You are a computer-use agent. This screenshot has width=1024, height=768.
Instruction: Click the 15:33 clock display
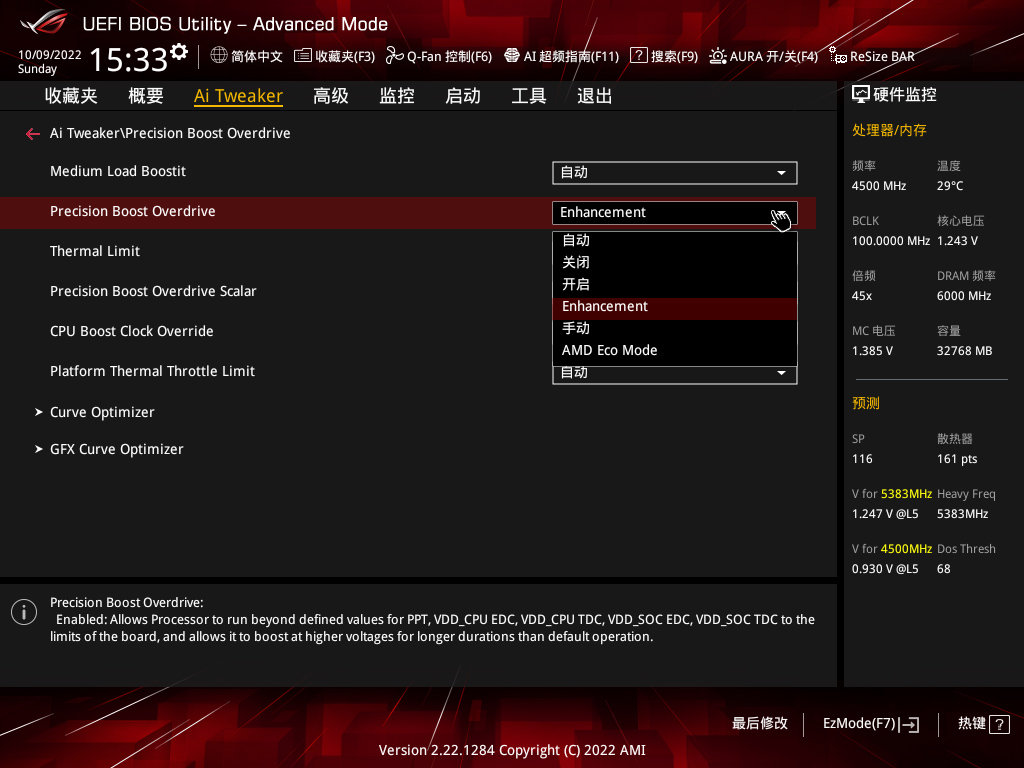pos(129,60)
